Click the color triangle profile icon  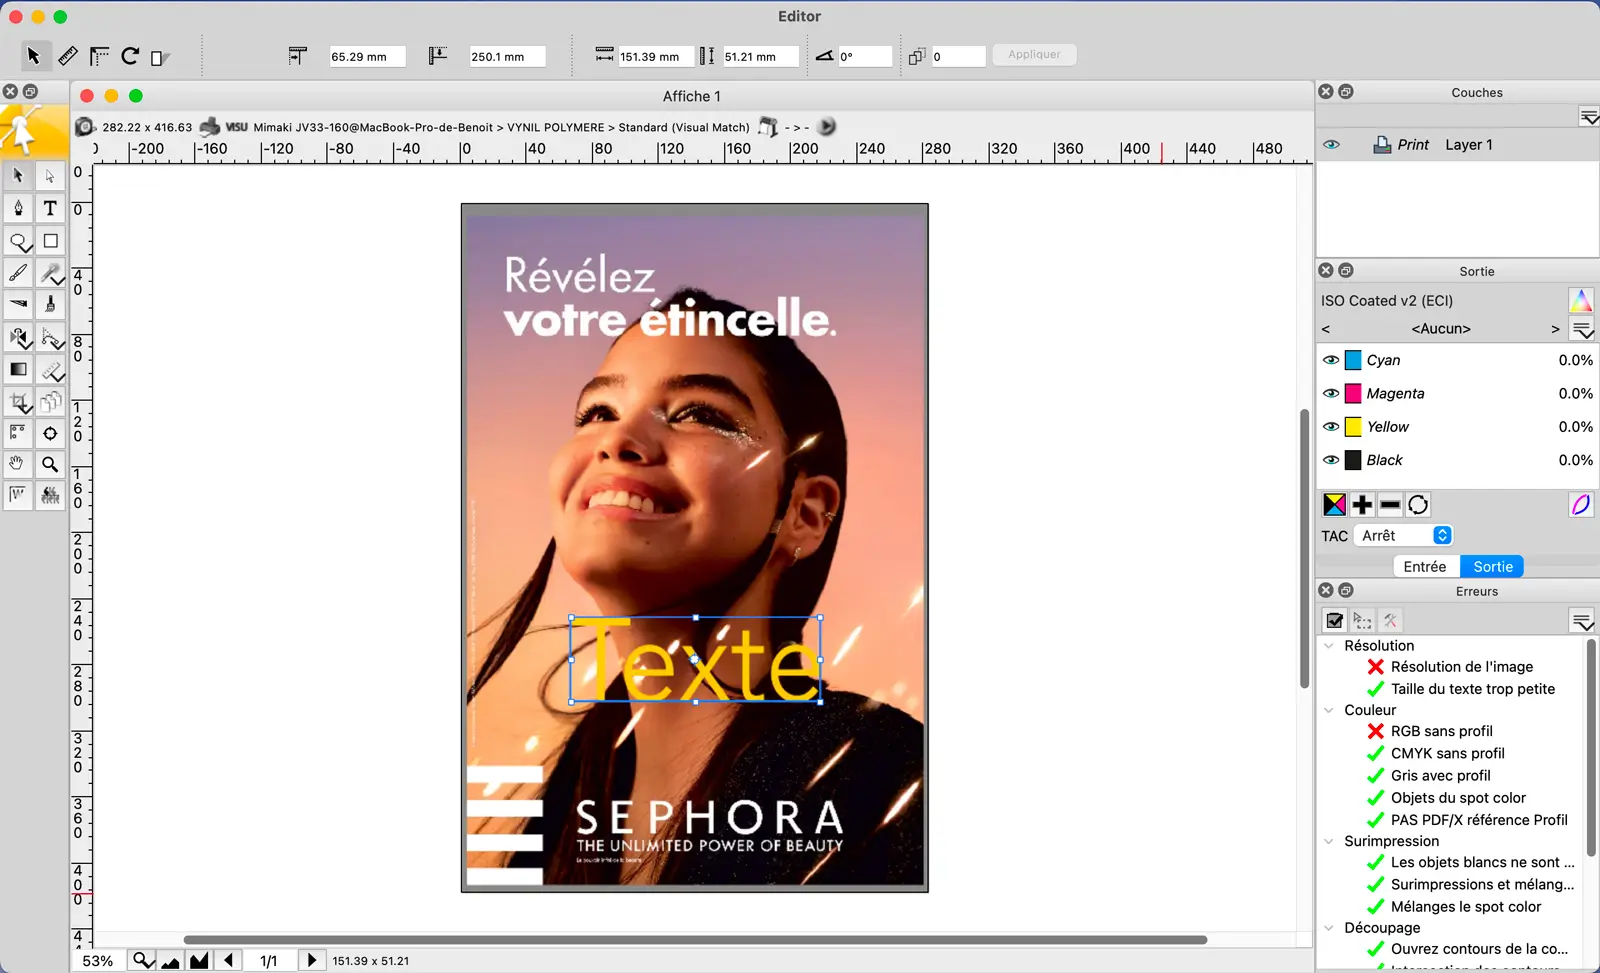[x=1581, y=300]
